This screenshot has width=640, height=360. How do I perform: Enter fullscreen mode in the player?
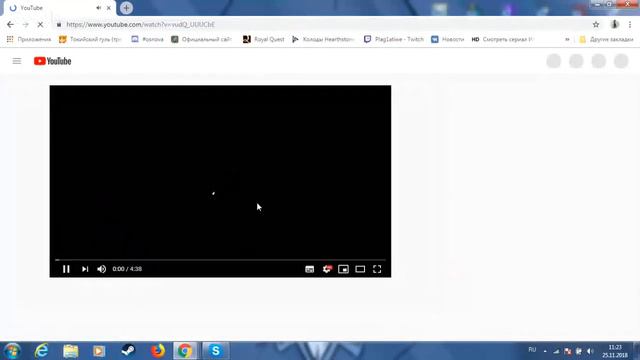377,269
